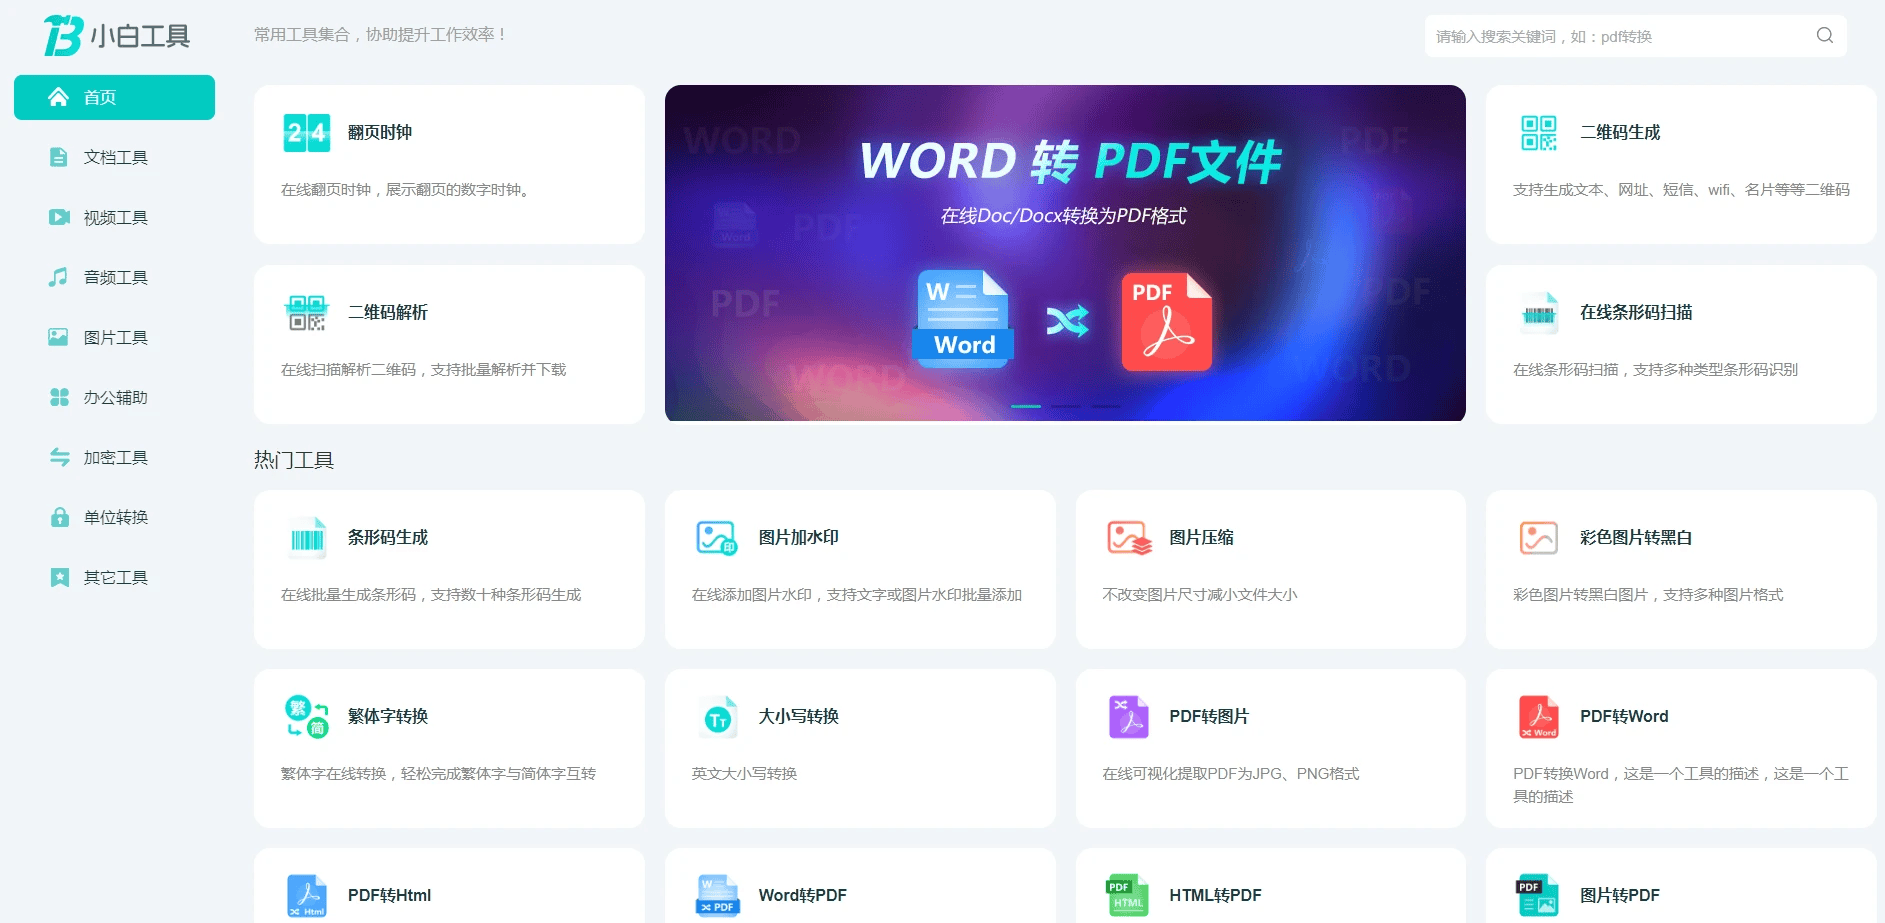
Task: Open the PDF转Html tool title
Action: 389,895
